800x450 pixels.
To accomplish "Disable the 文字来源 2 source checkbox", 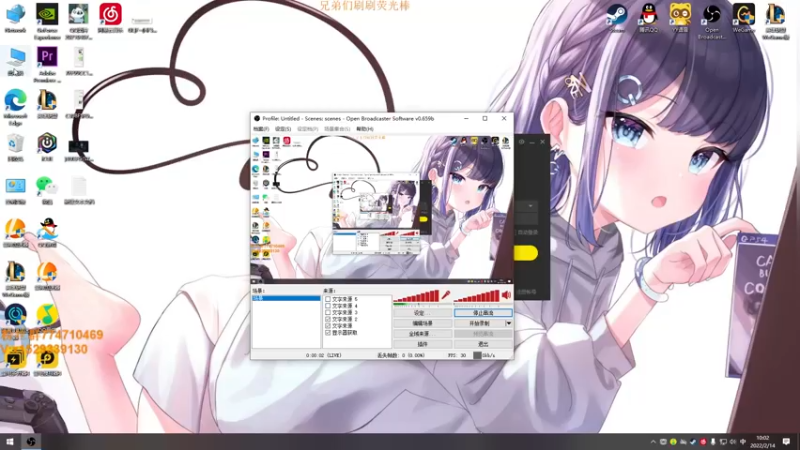I will (x=328, y=319).
